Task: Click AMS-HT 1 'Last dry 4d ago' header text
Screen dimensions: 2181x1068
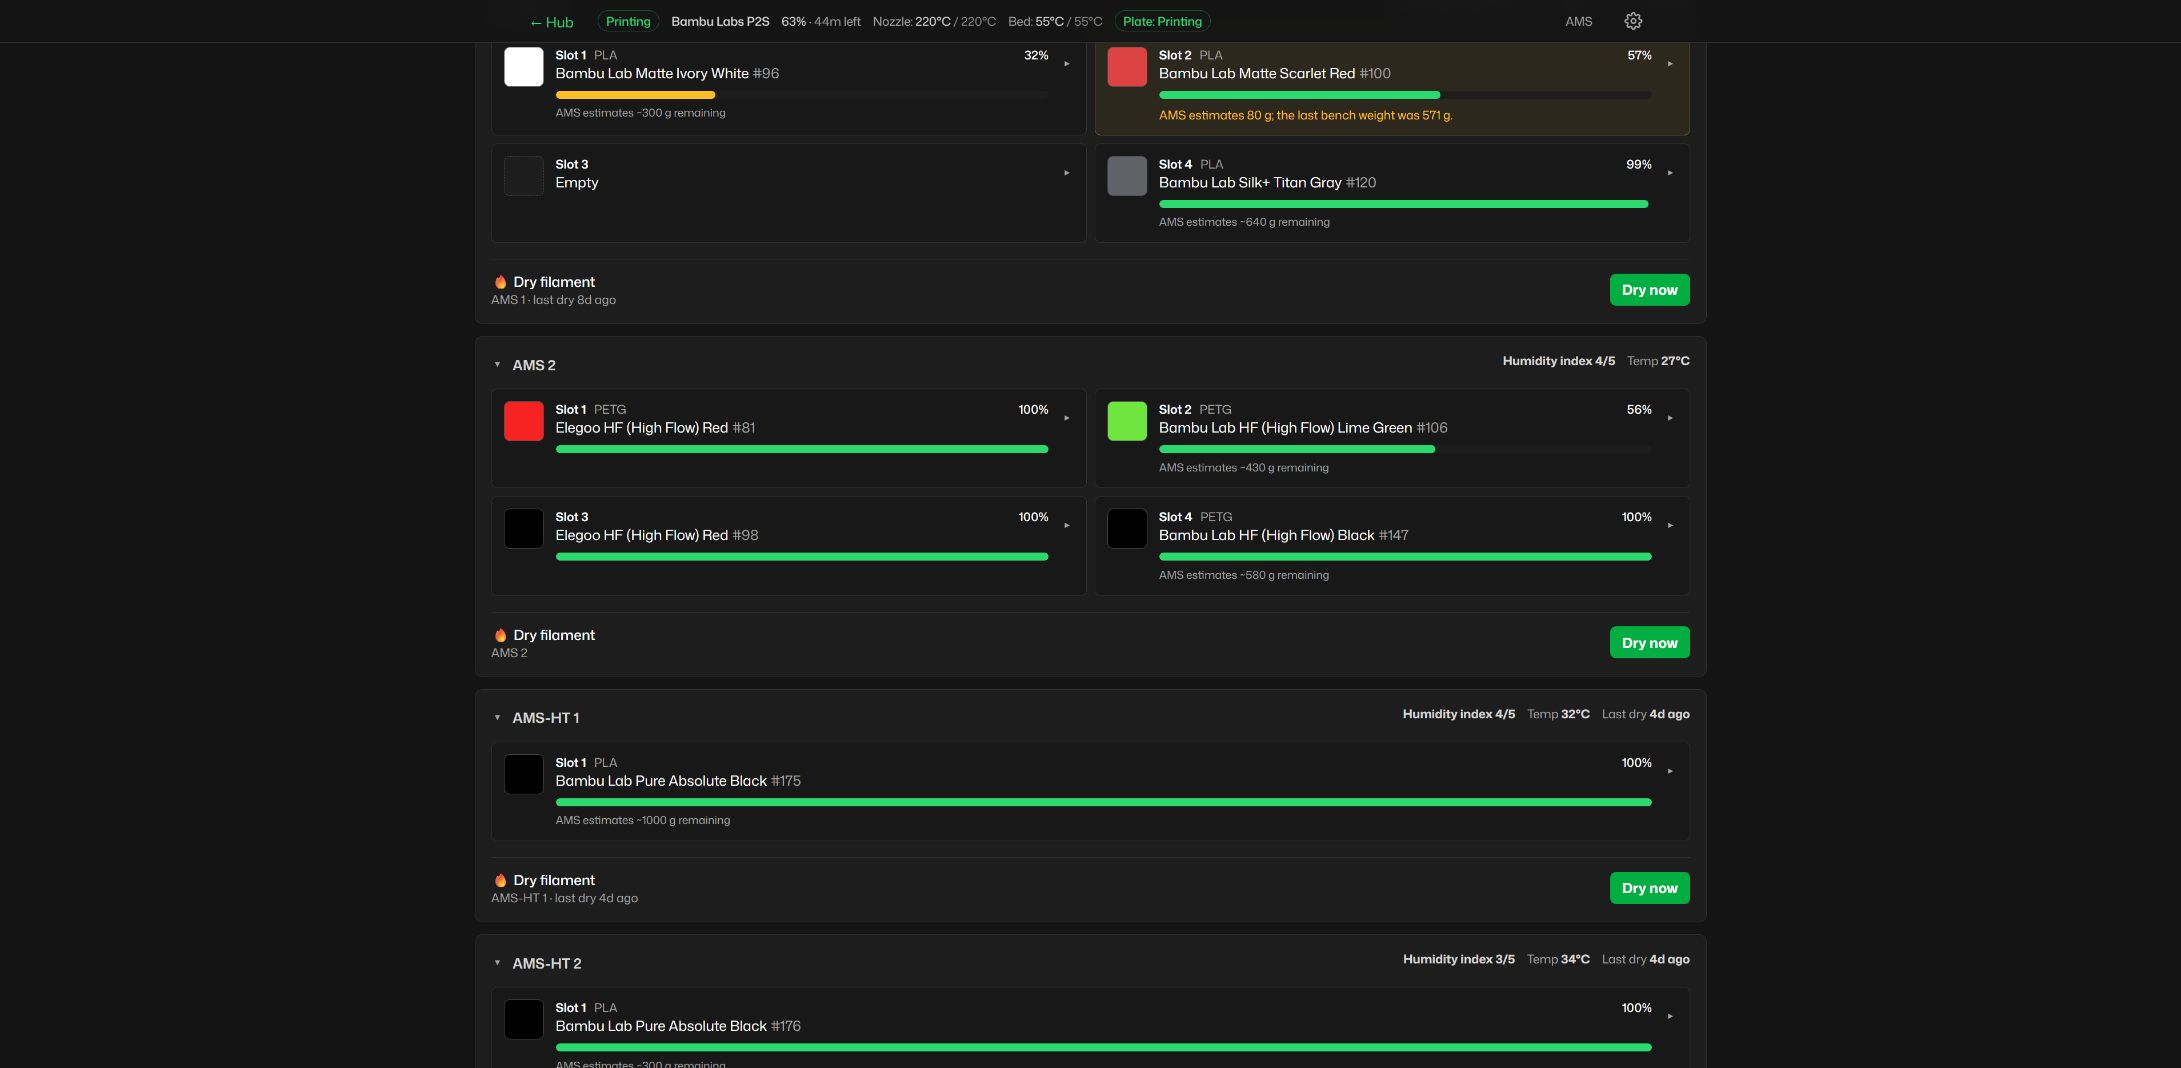Action: point(1645,714)
